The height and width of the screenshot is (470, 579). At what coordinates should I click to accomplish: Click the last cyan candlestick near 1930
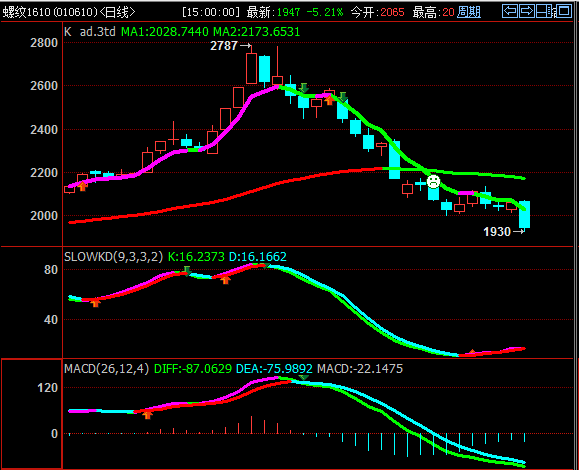click(x=524, y=215)
